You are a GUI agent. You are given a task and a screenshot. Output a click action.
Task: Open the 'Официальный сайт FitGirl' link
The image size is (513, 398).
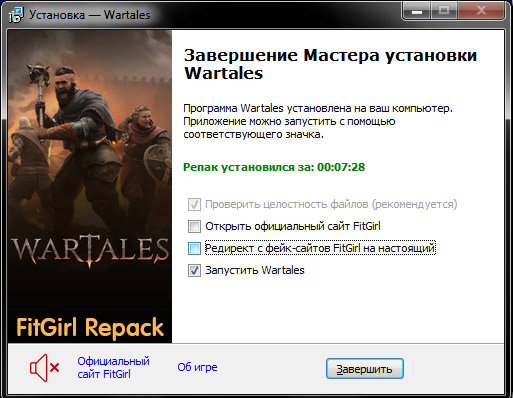pos(113,368)
